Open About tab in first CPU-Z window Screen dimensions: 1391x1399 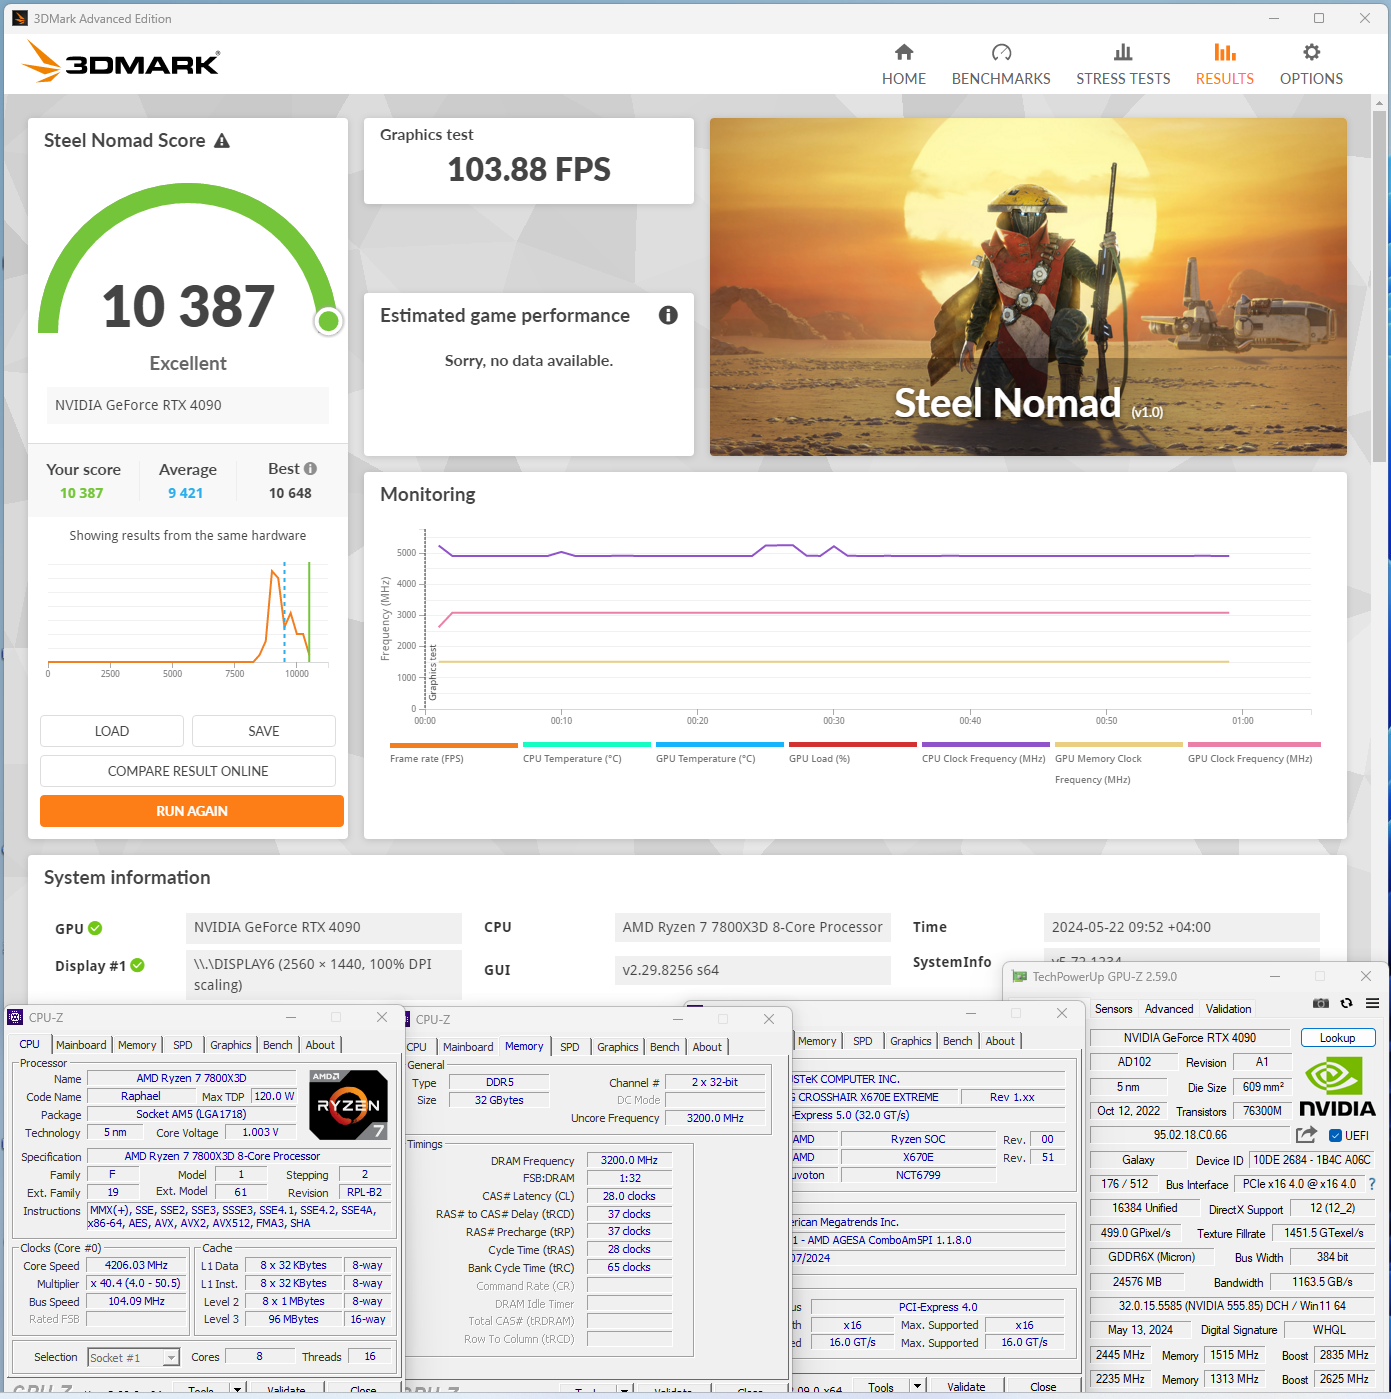pyautogui.click(x=320, y=1045)
